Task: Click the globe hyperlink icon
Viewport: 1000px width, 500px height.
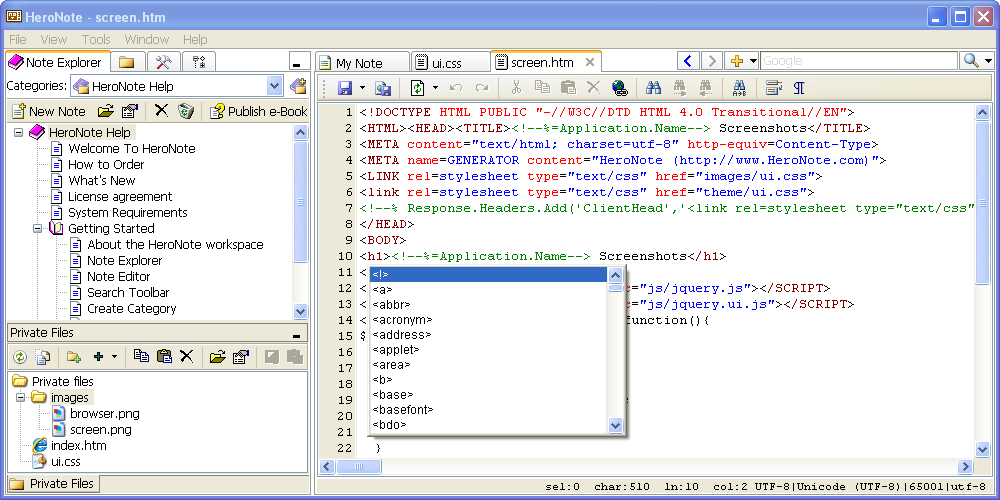Action: click(x=619, y=87)
